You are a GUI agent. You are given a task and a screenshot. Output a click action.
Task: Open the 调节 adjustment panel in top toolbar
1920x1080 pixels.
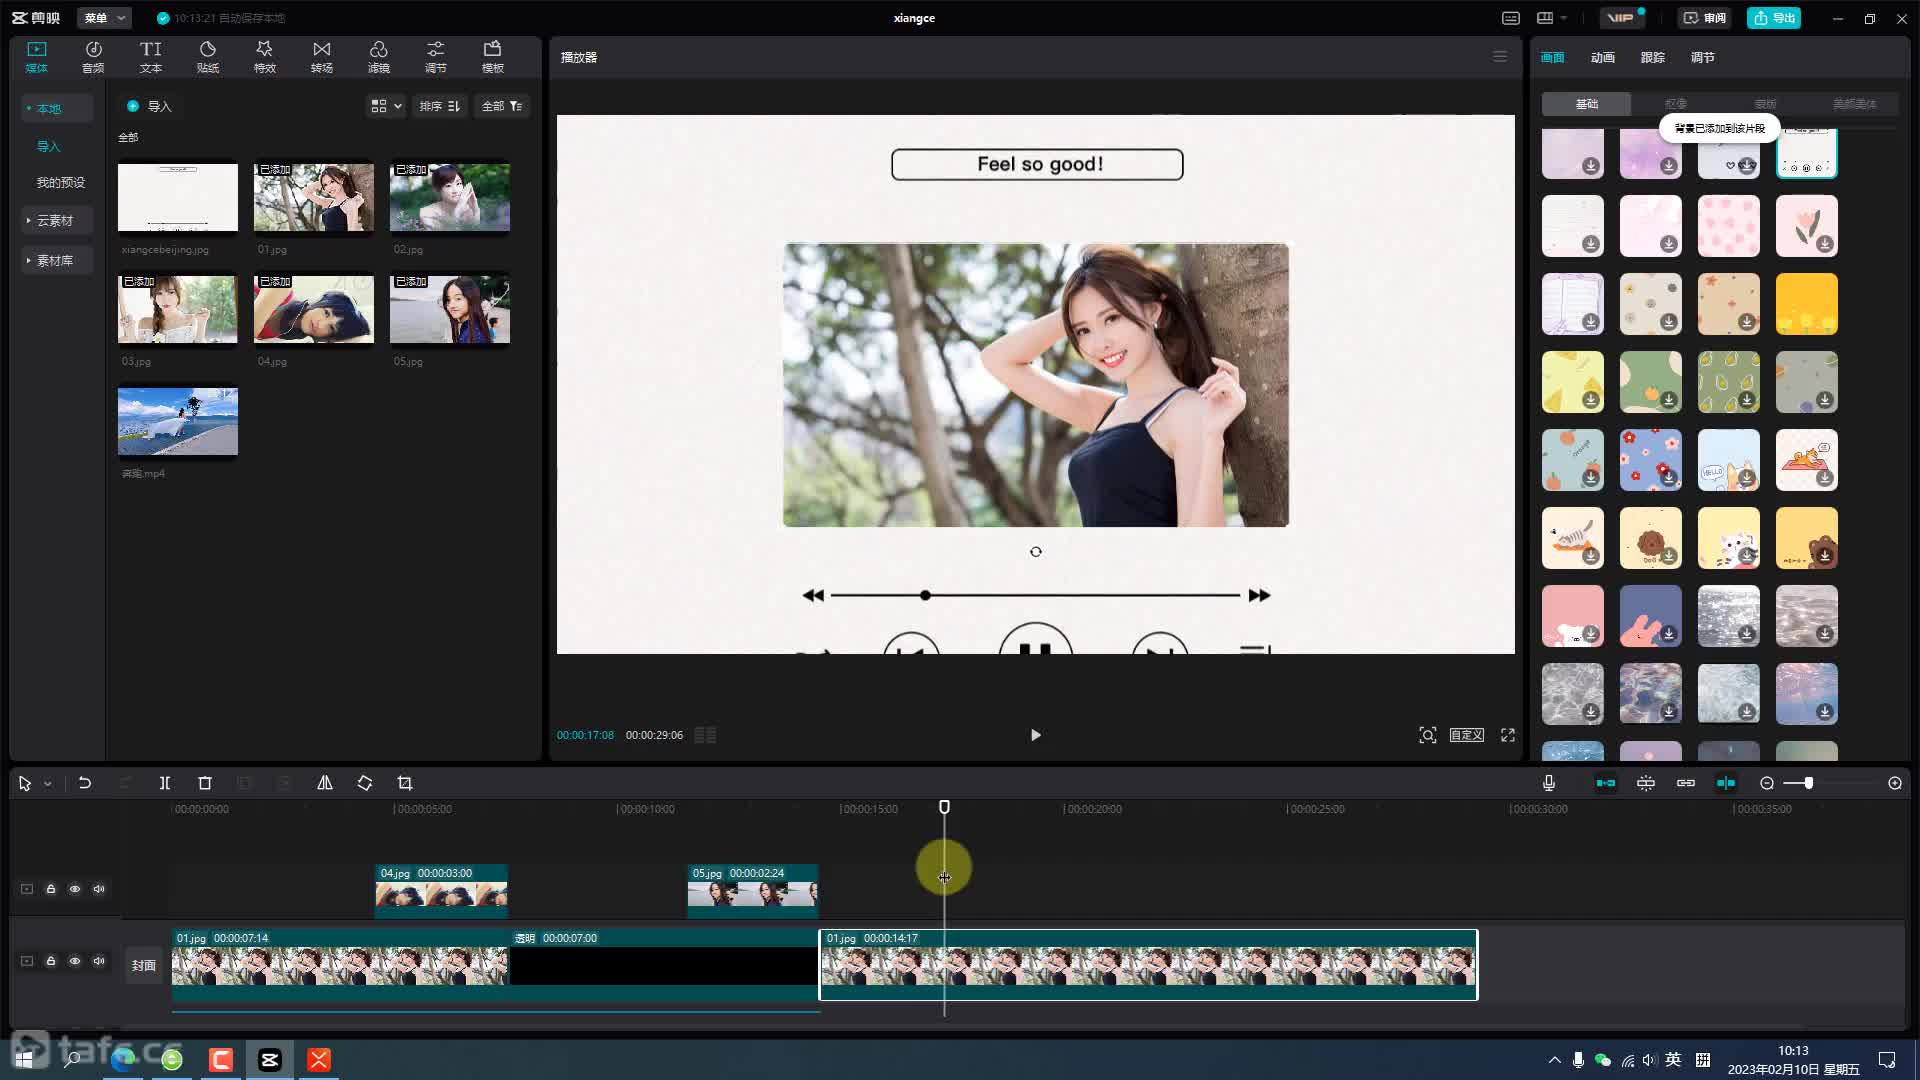[435, 57]
